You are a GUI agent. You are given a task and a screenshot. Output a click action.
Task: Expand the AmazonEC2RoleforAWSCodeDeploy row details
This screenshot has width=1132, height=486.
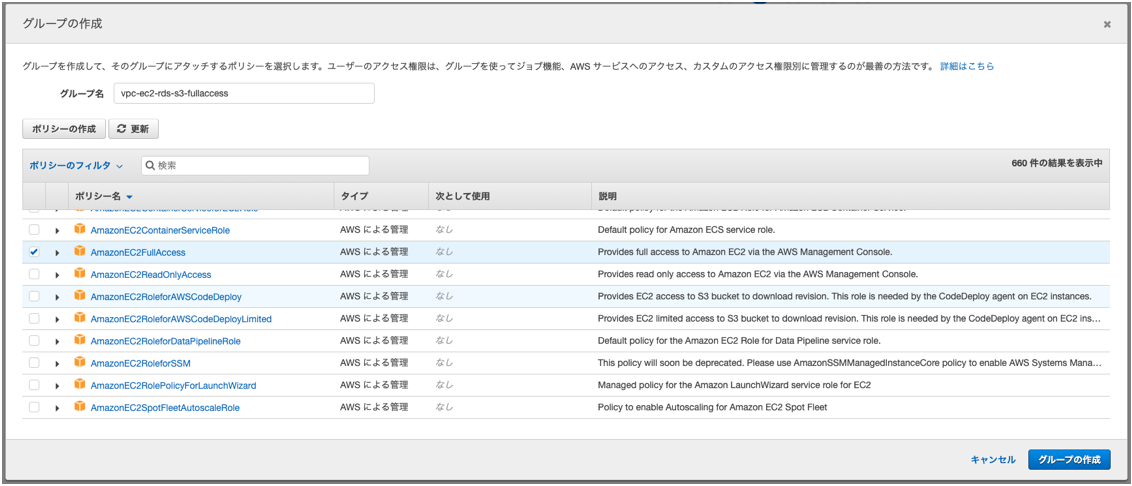tap(57, 298)
